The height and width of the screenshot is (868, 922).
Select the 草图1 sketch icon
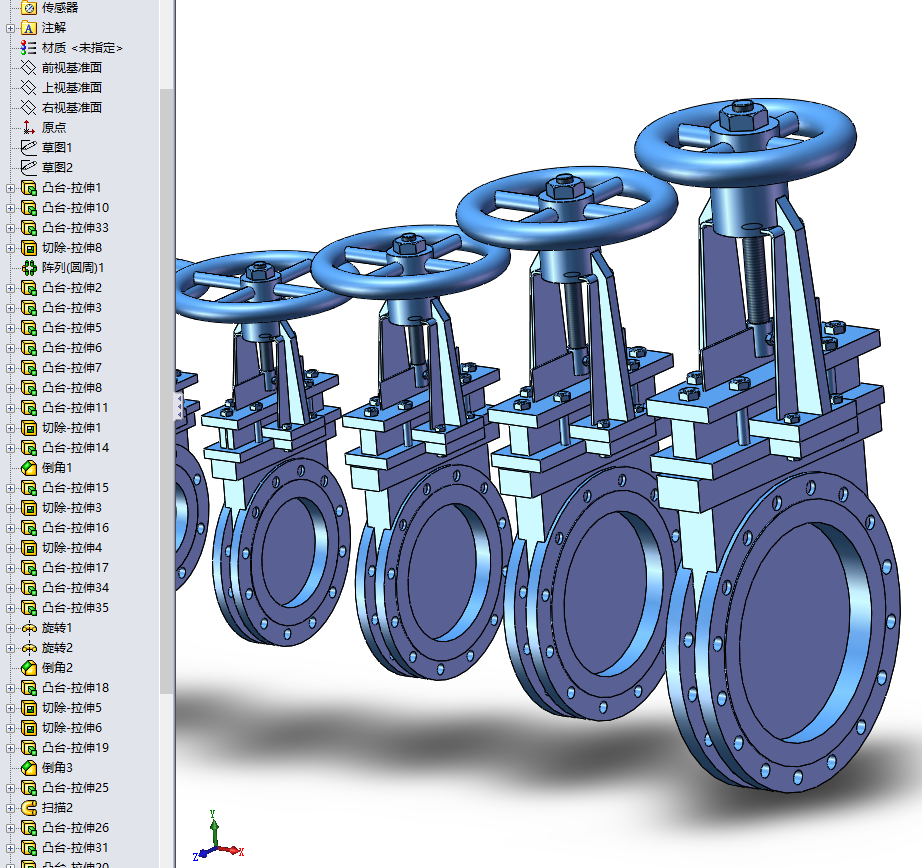pyautogui.click(x=28, y=148)
